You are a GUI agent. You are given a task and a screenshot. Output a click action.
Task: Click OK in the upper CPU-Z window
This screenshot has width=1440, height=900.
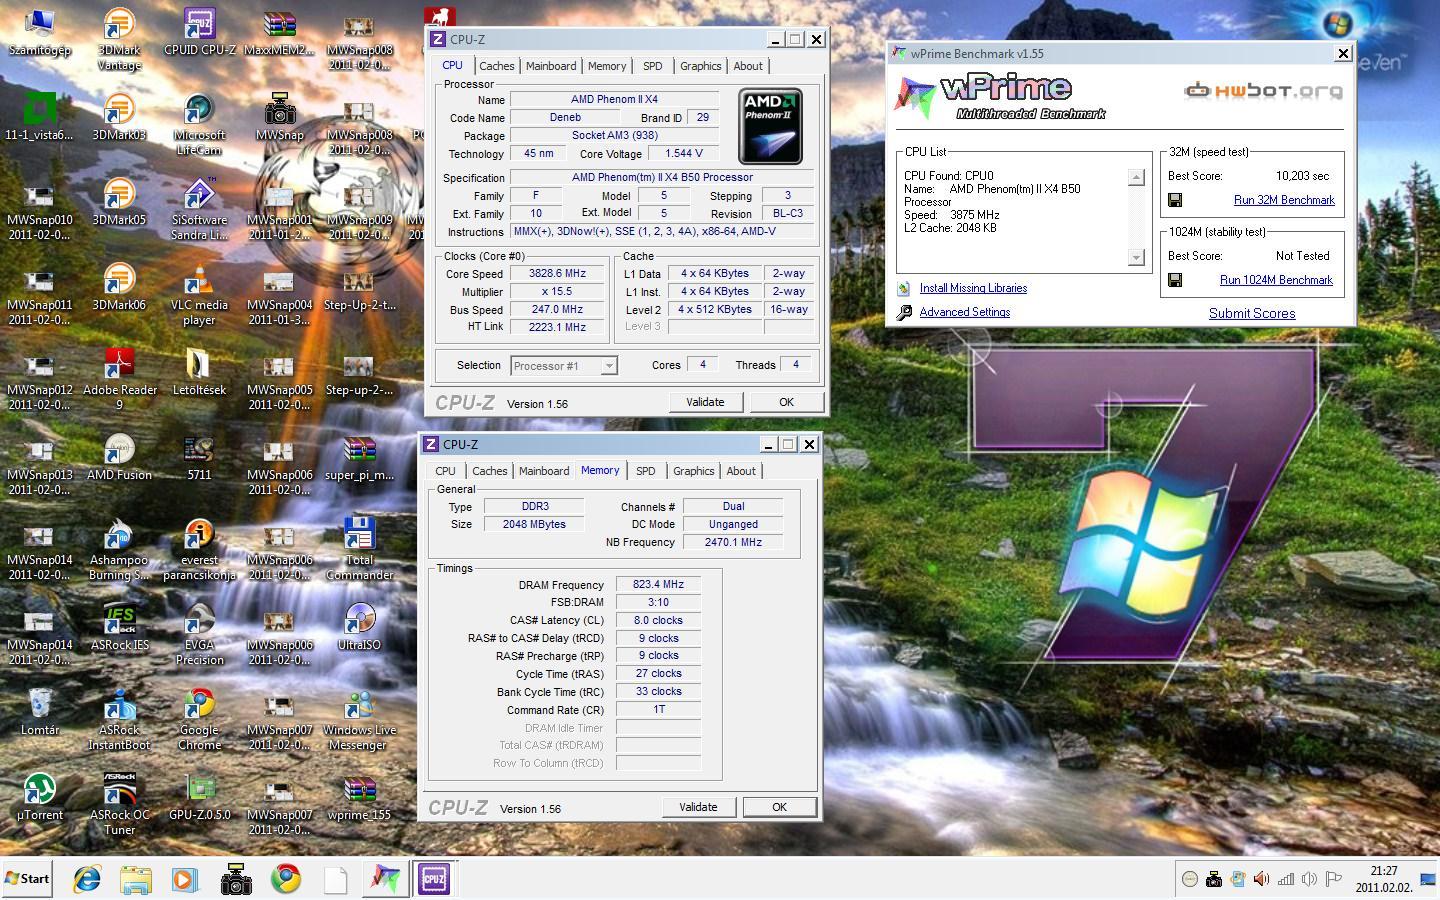pyautogui.click(x=786, y=402)
